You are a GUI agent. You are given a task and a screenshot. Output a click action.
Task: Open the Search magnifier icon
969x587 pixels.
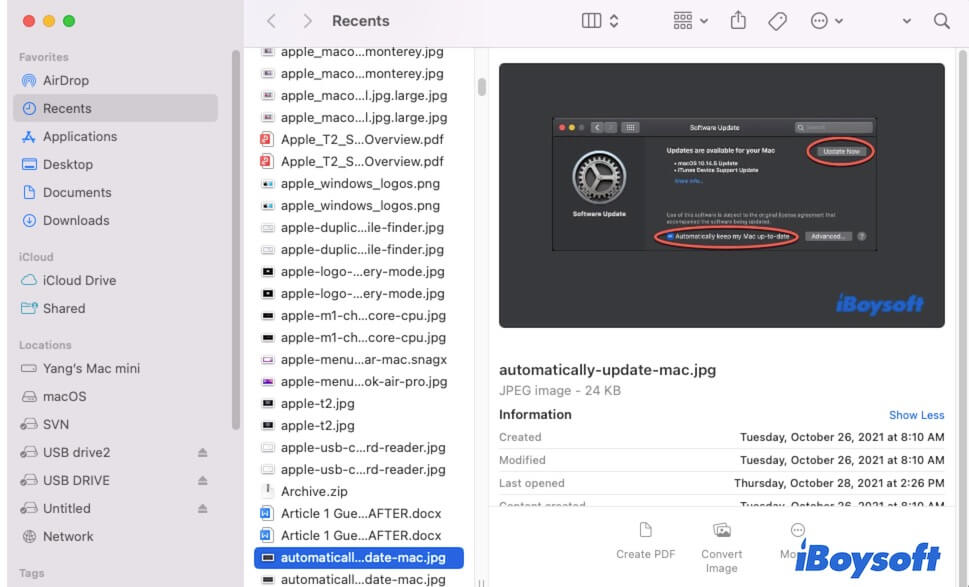[941, 21]
